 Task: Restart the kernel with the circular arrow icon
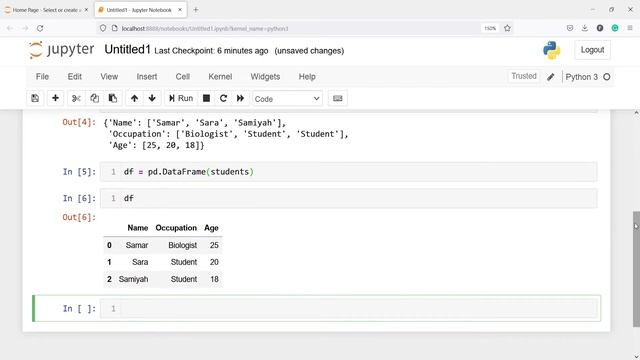point(223,98)
